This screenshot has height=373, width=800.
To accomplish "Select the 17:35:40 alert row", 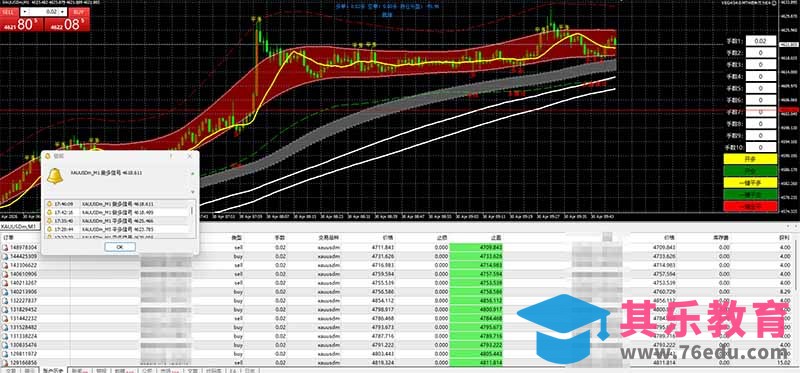I will (x=118, y=221).
